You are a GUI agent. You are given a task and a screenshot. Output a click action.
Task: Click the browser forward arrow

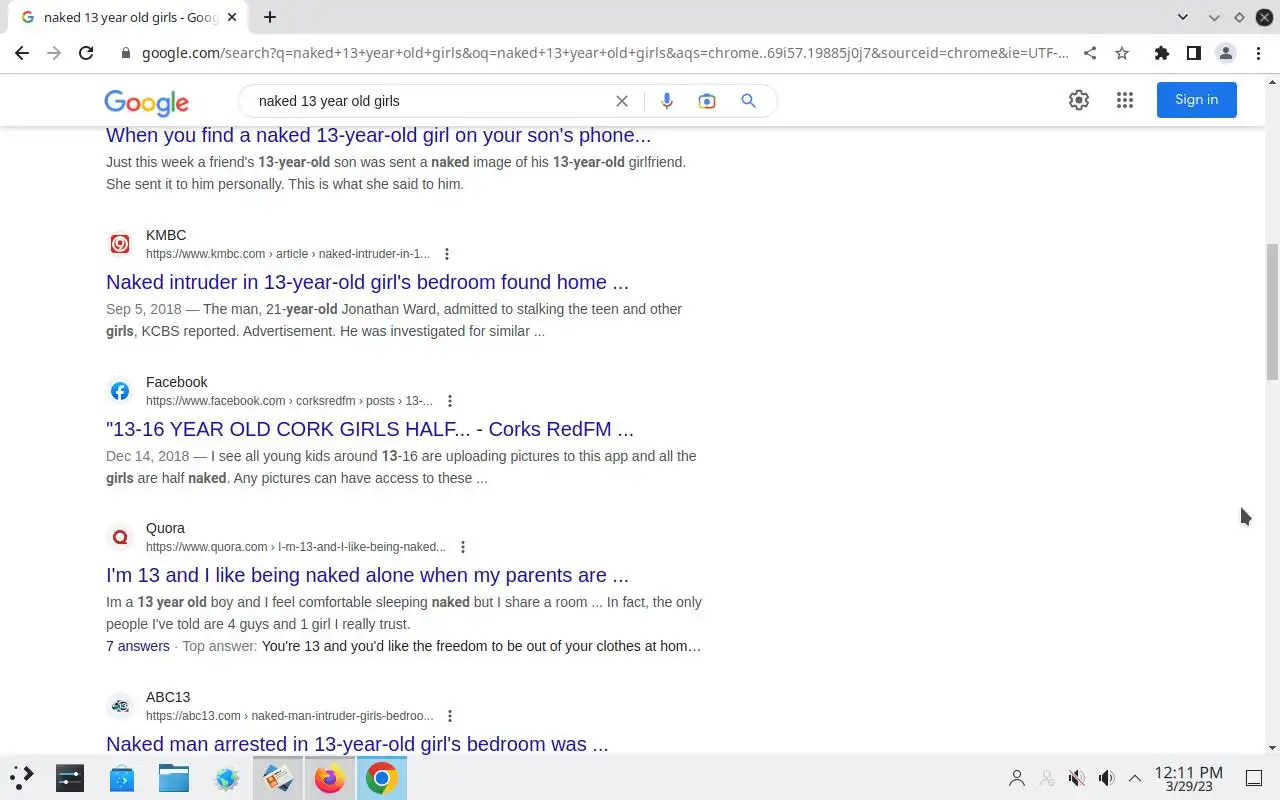pos(54,53)
